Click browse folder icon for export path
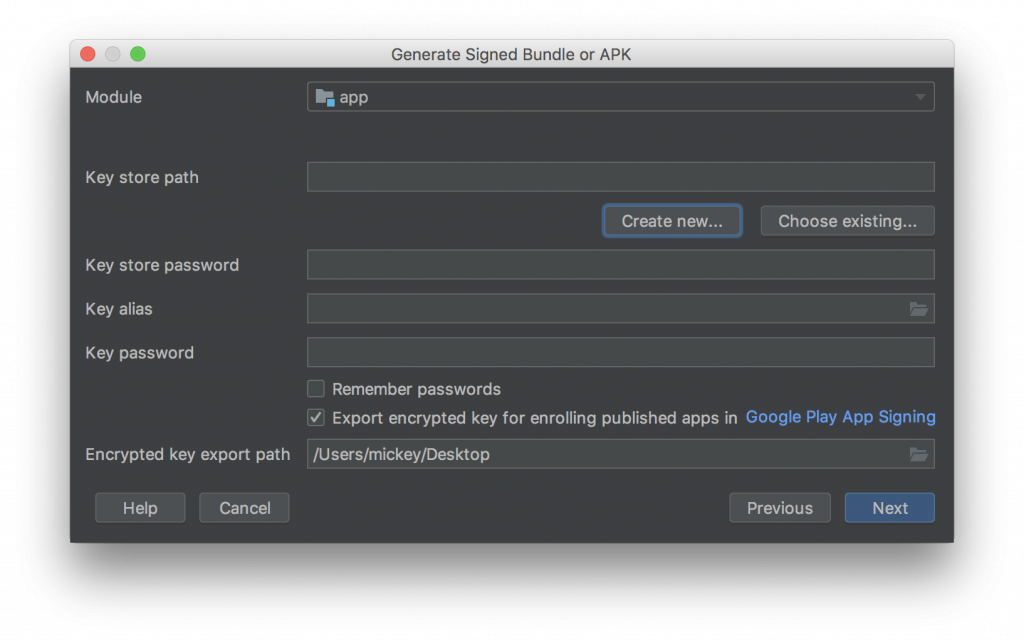1024x643 pixels. (918, 454)
